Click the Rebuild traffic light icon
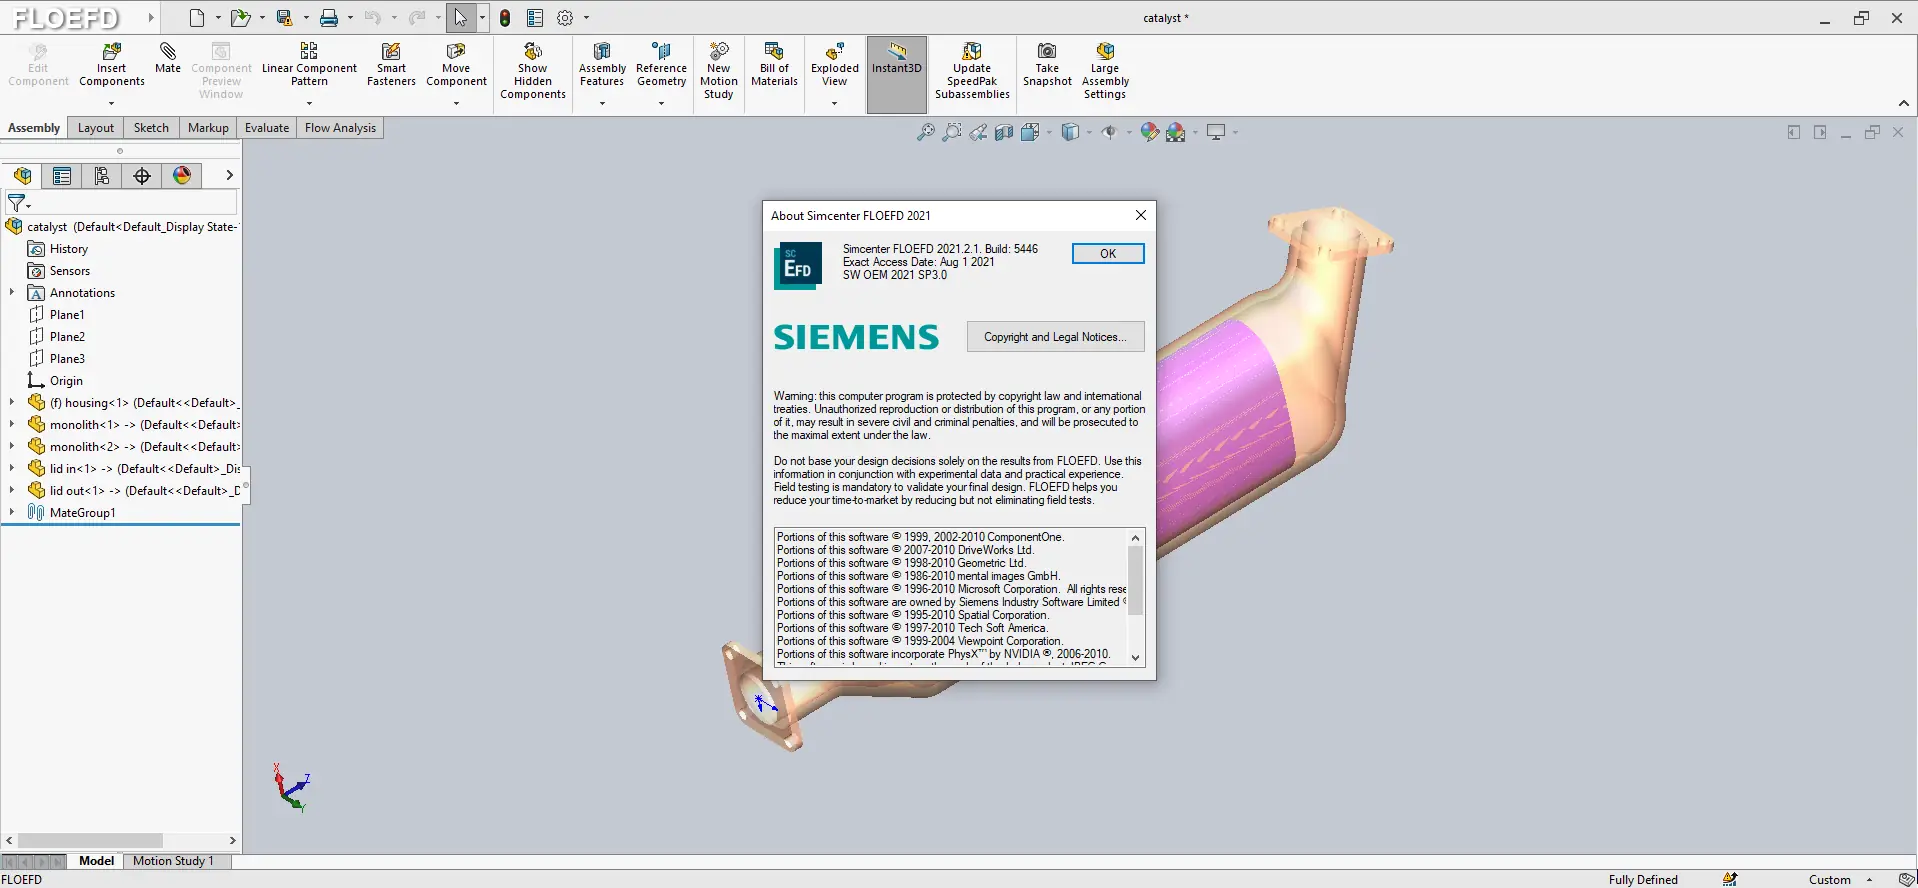Image resolution: width=1918 pixels, height=888 pixels. tap(506, 18)
